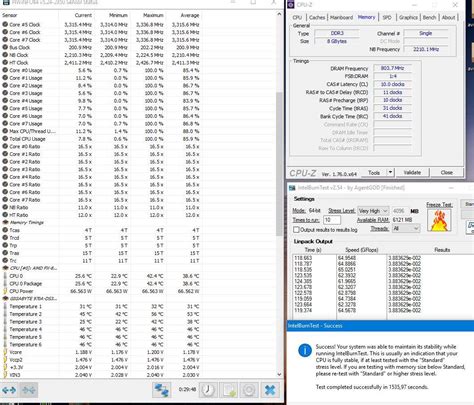Screen dimensions: 474x405
Task: Open the Bench tab in CPU-Z
Action: [429, 17]
